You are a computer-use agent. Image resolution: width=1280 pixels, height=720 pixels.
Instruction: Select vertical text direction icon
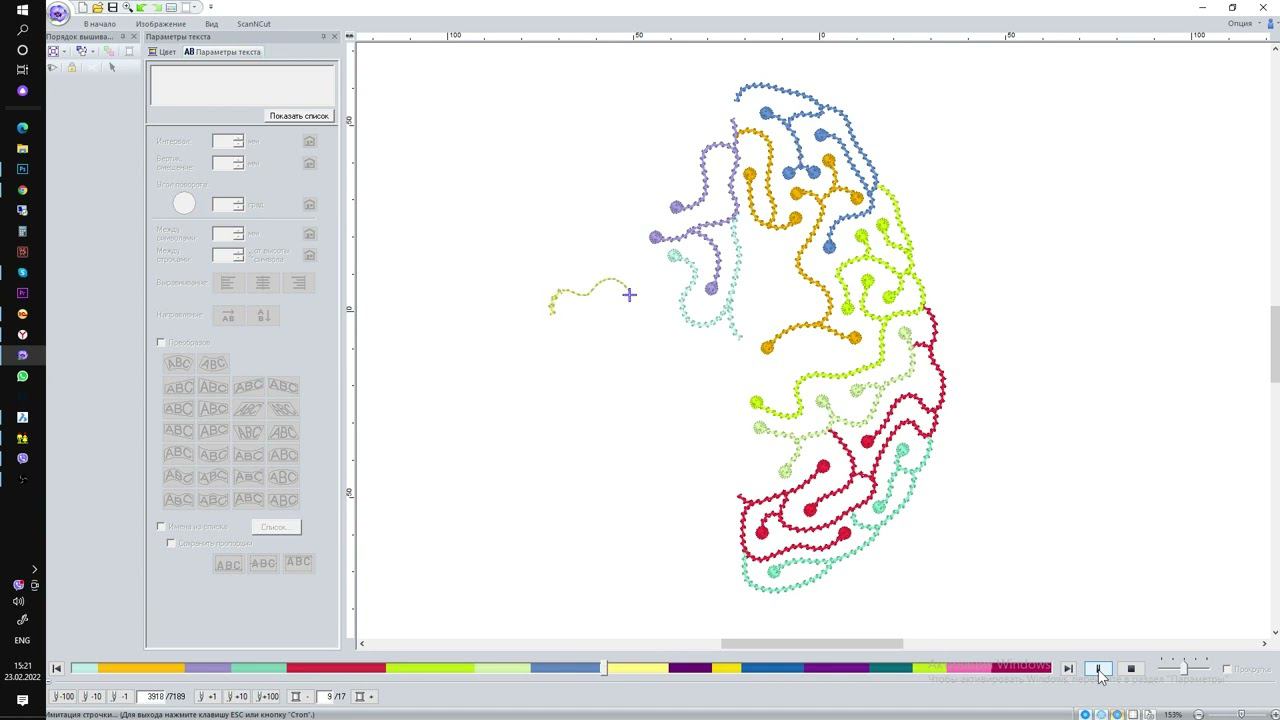coord(264,315)
